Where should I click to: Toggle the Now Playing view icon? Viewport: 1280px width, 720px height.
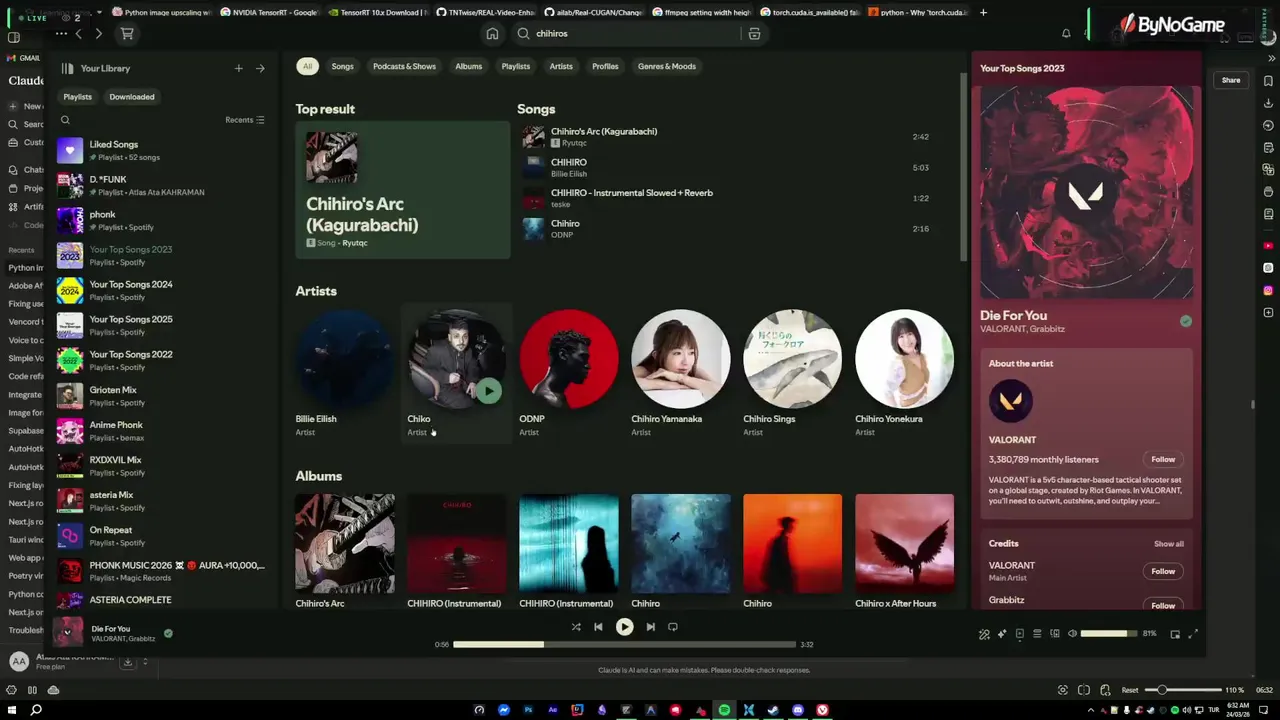(x=1020, y=634)
